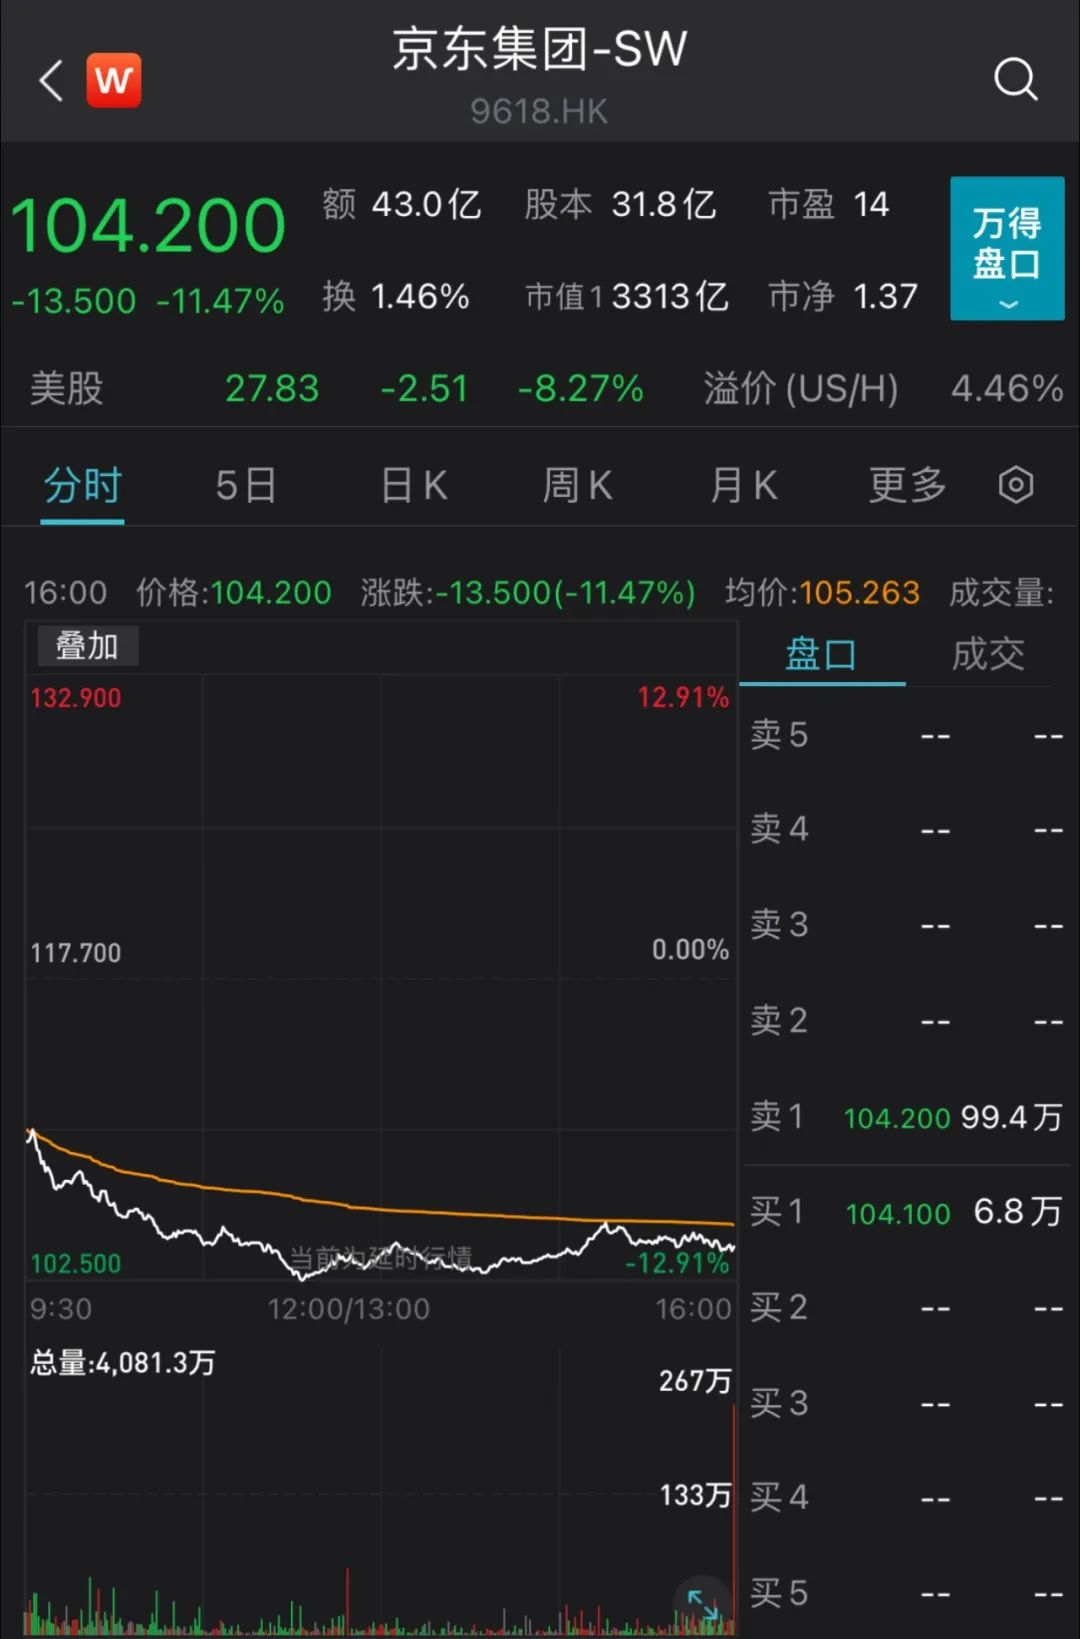Tap the 美股 quote row label
Screen dimensions: 1080x1639
pyautogui.click(x=66, y=388)
